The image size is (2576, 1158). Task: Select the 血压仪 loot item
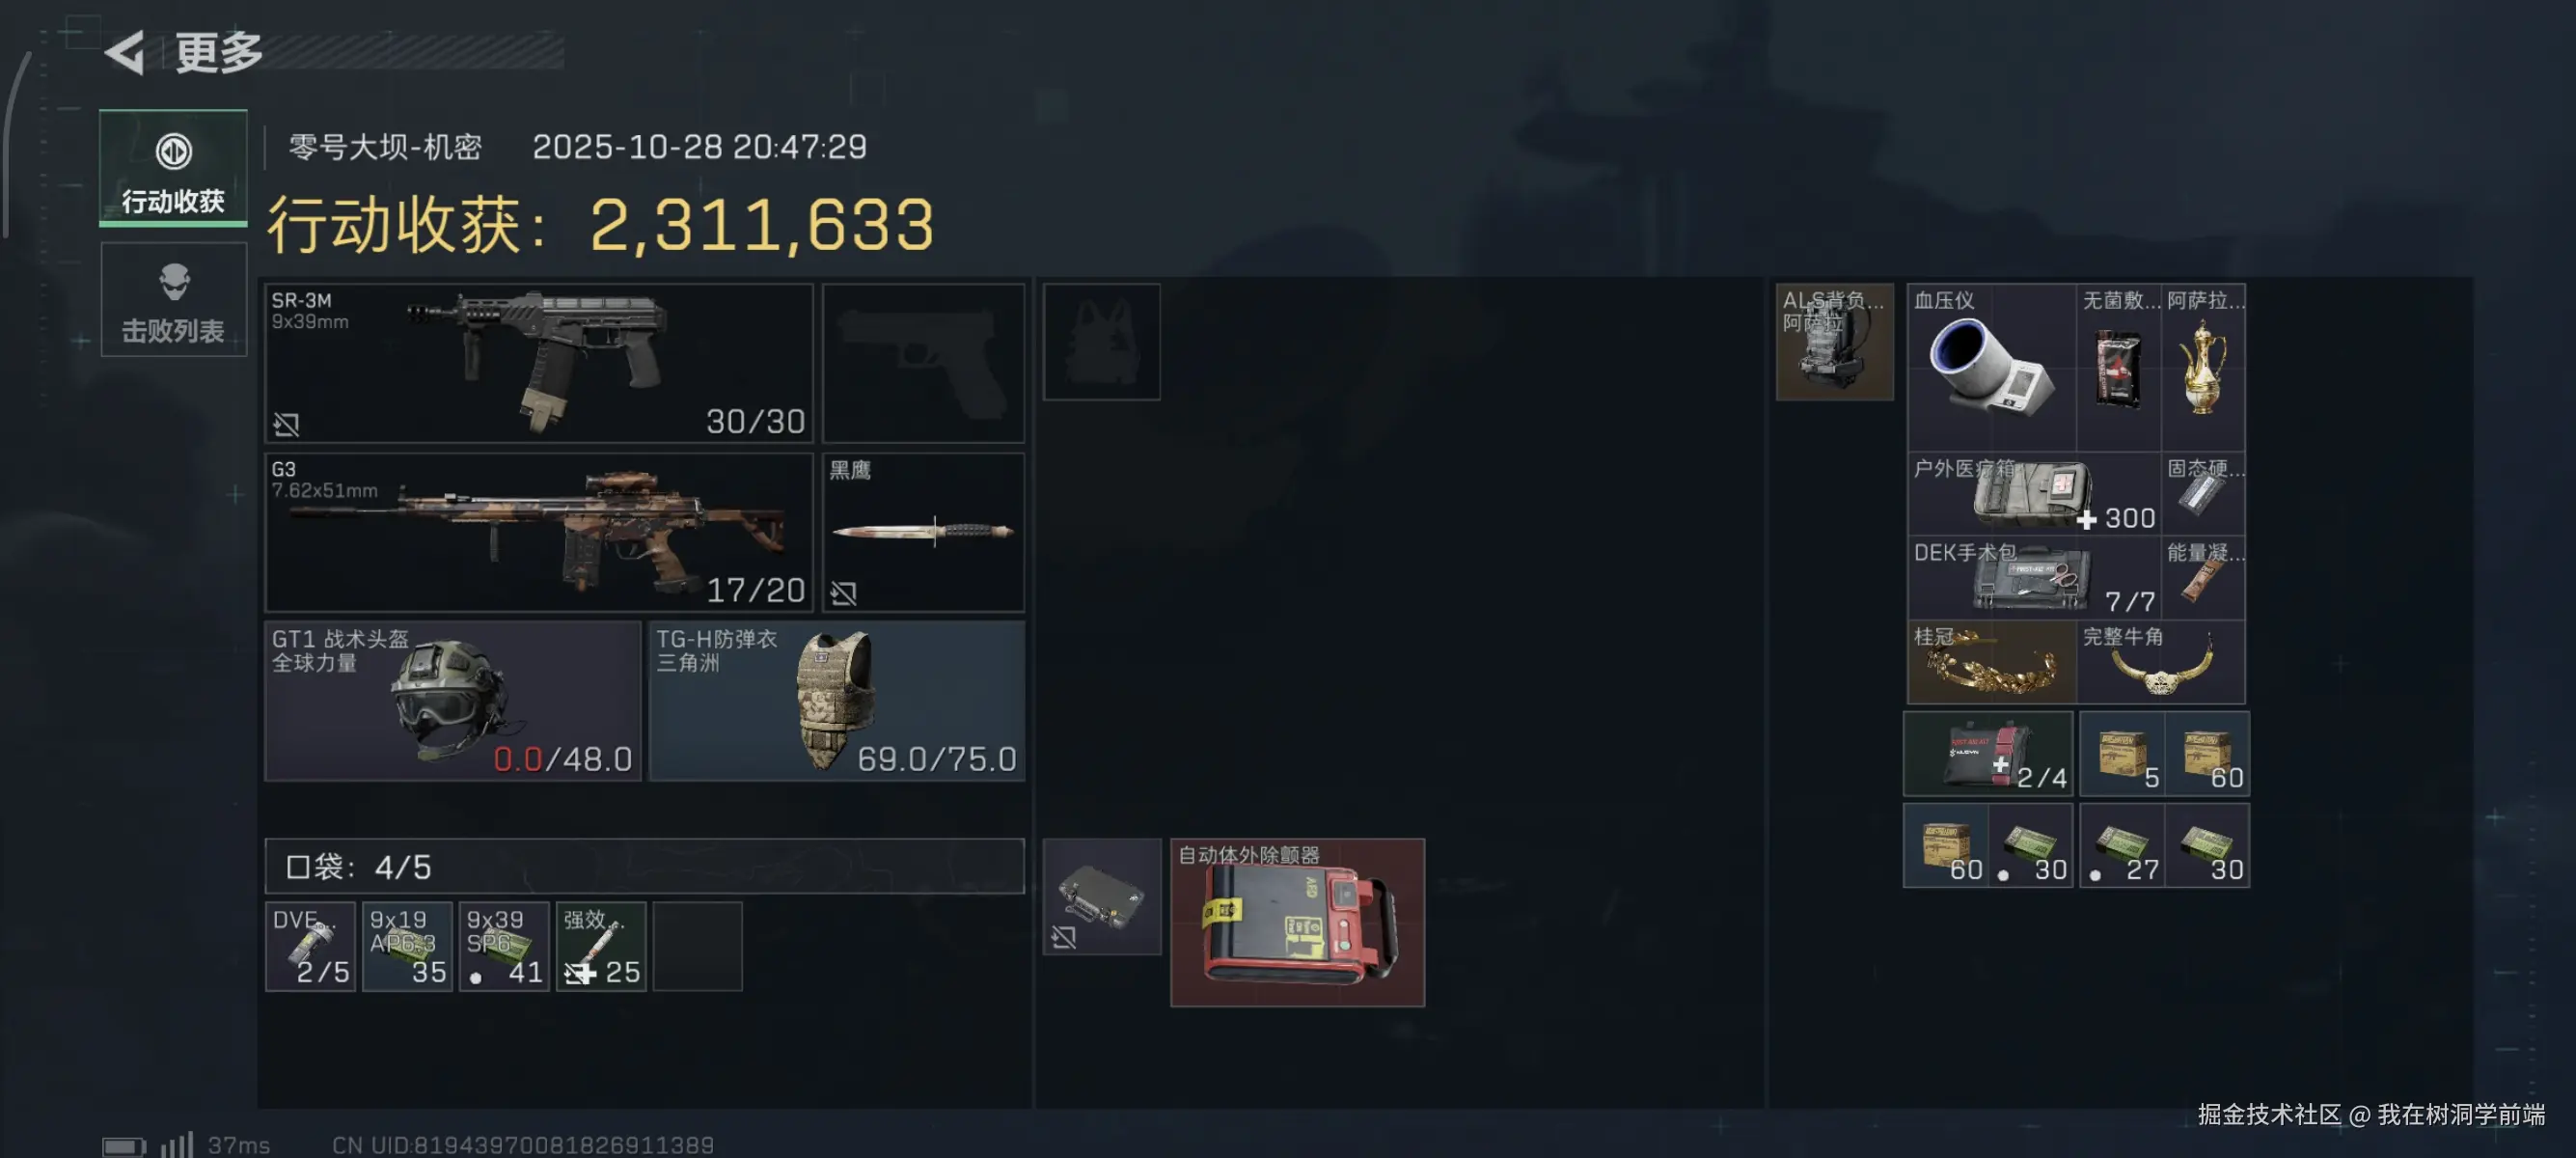1991,367
